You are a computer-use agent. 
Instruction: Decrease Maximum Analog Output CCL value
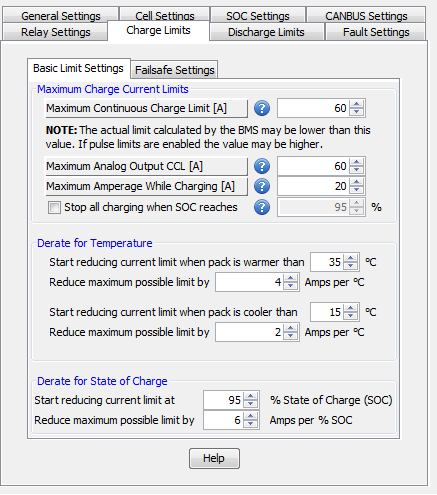point(357,170)
